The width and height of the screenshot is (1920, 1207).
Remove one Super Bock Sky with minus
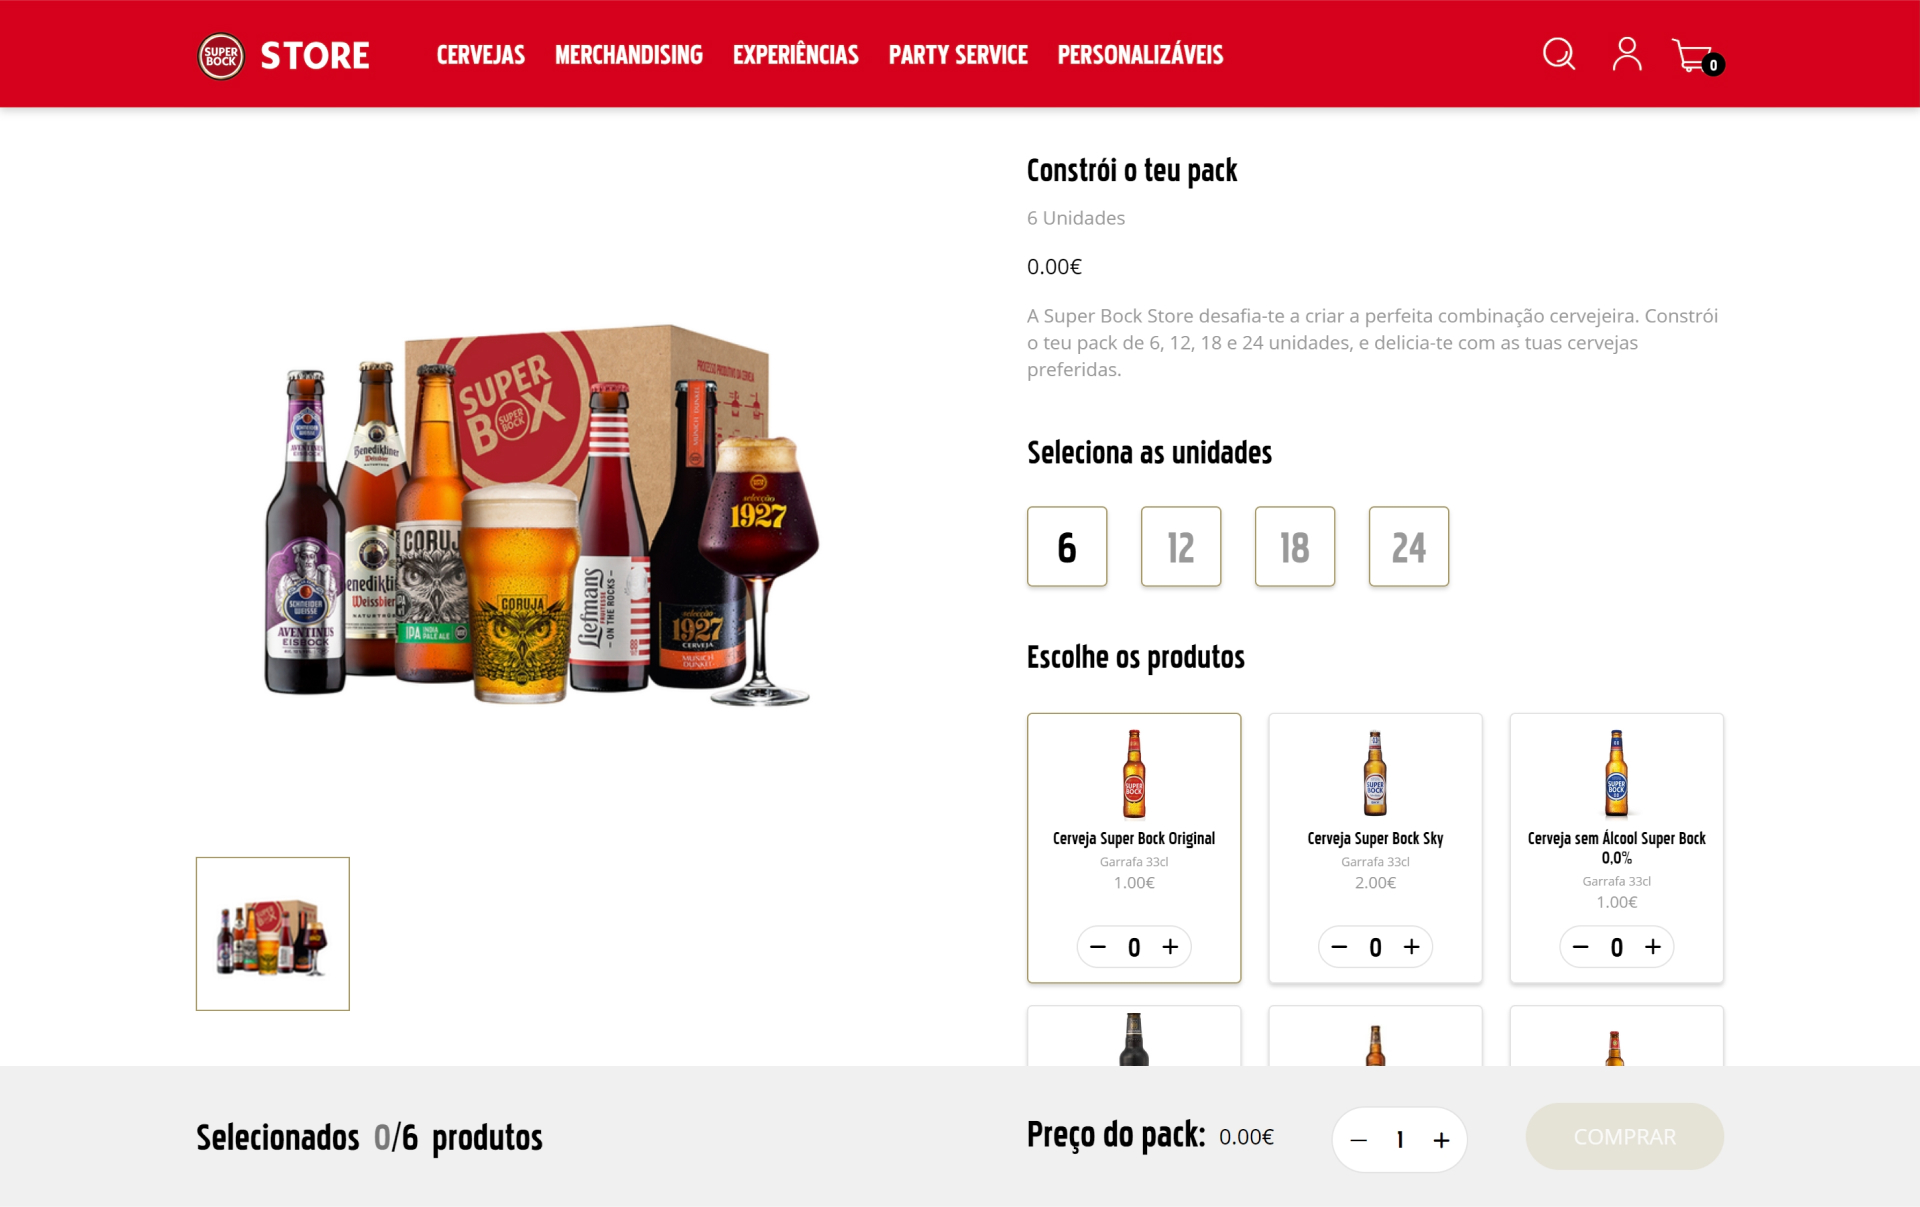[x=1339, y=946]
